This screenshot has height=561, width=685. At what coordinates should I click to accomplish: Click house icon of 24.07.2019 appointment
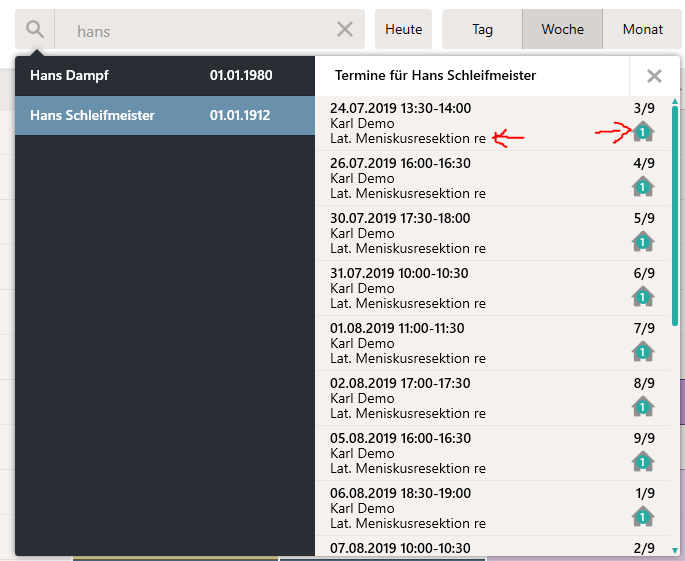click(x=643, y=132)
